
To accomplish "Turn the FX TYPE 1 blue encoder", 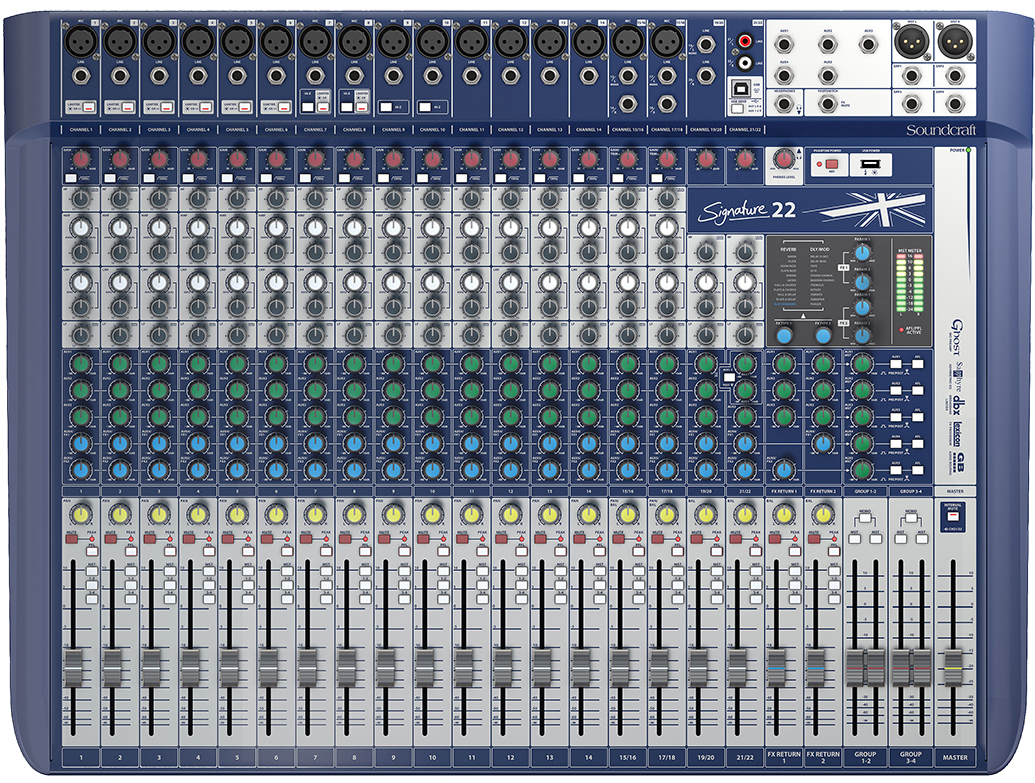I will [x=784, y=336].
